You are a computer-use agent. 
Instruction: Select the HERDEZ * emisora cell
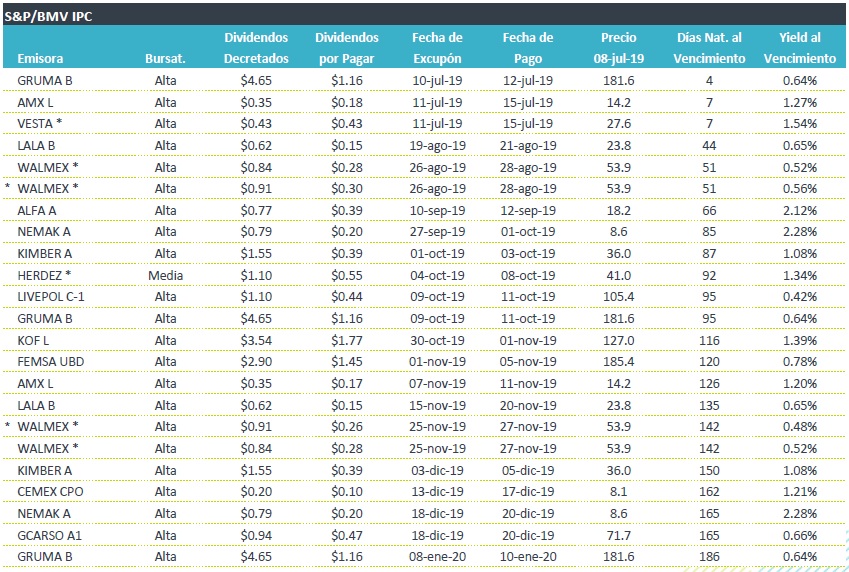pos(44,275)
